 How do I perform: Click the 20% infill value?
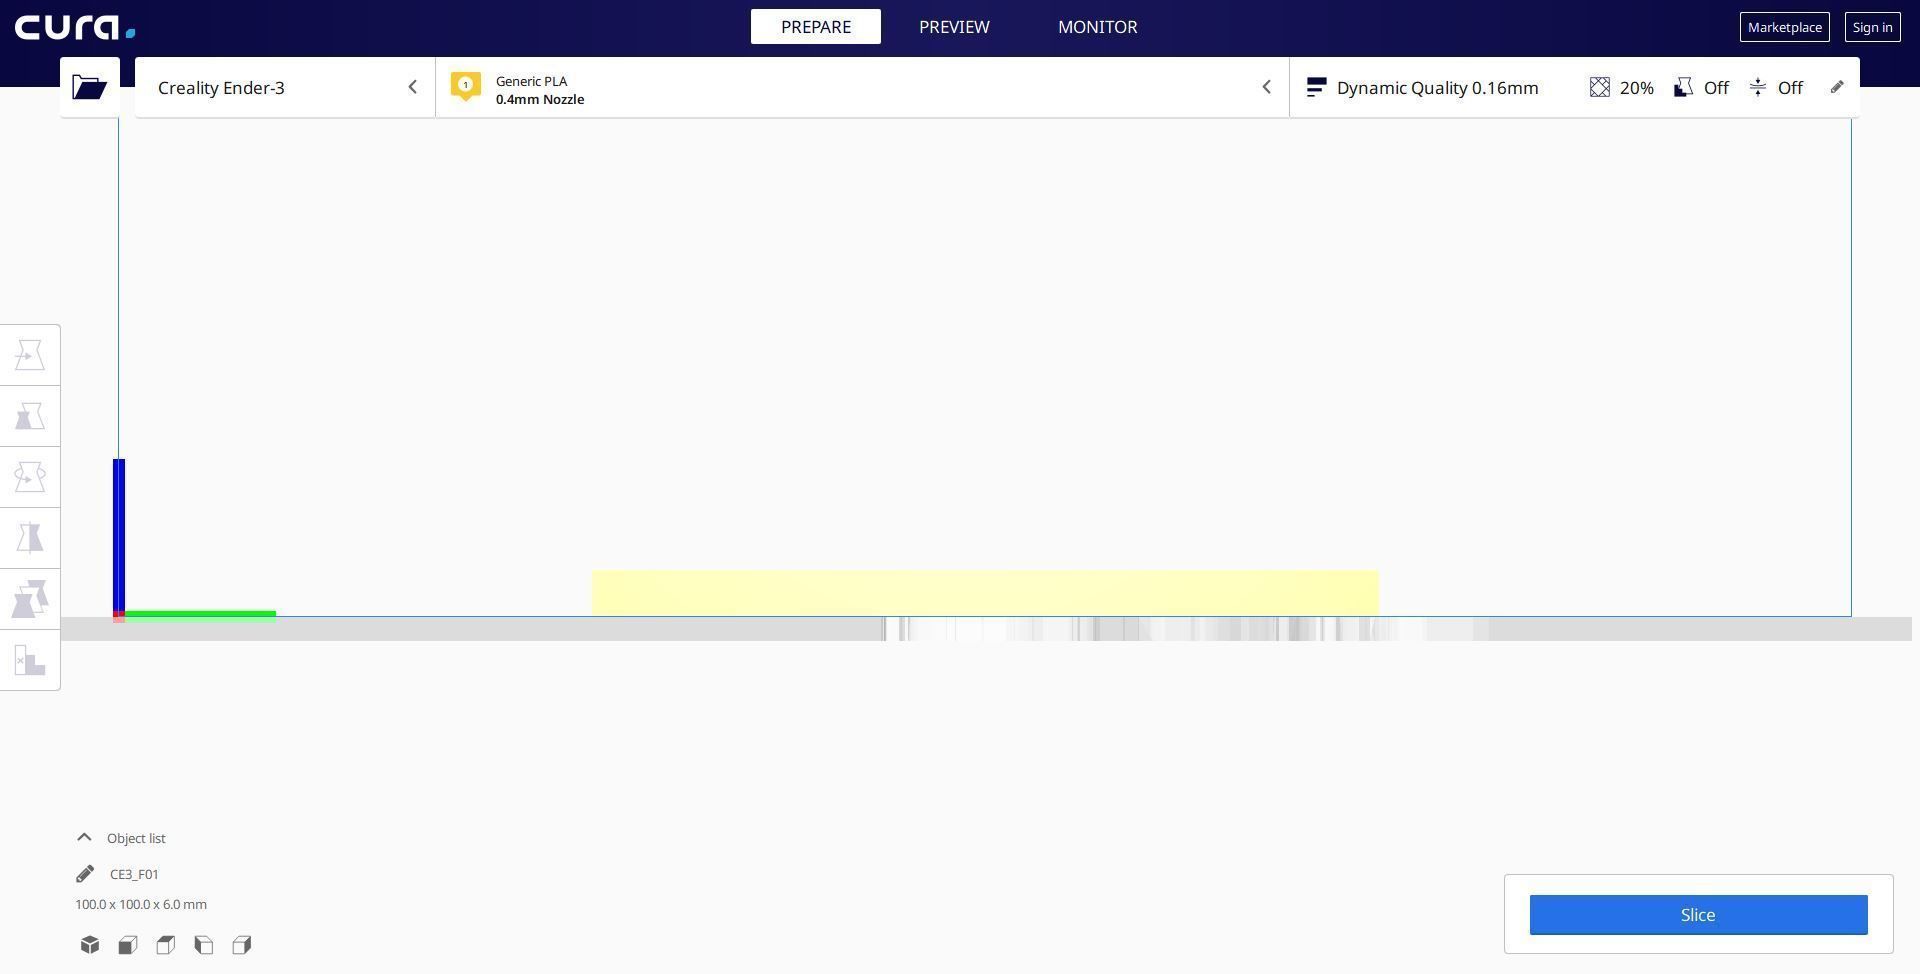point(1637,87)
